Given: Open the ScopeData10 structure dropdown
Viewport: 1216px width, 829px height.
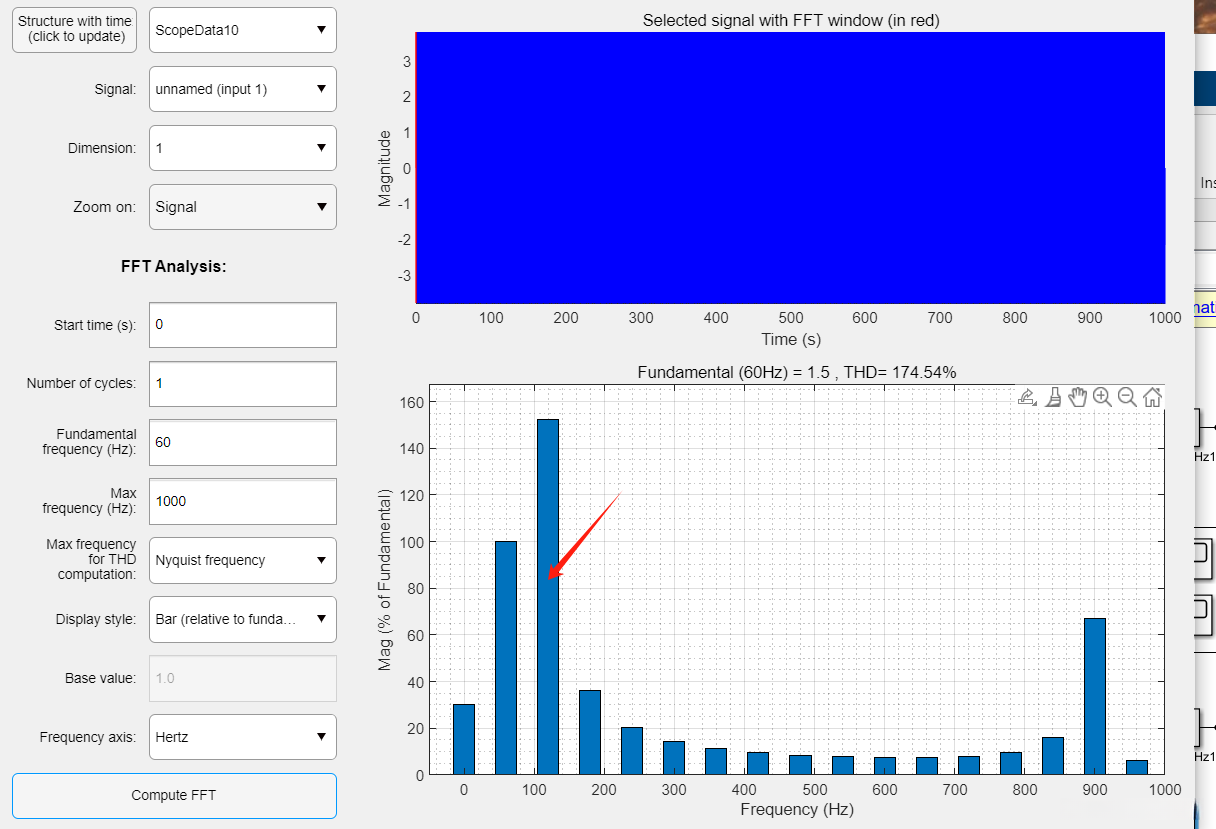Looking at the screenshot, I should 242,30.
